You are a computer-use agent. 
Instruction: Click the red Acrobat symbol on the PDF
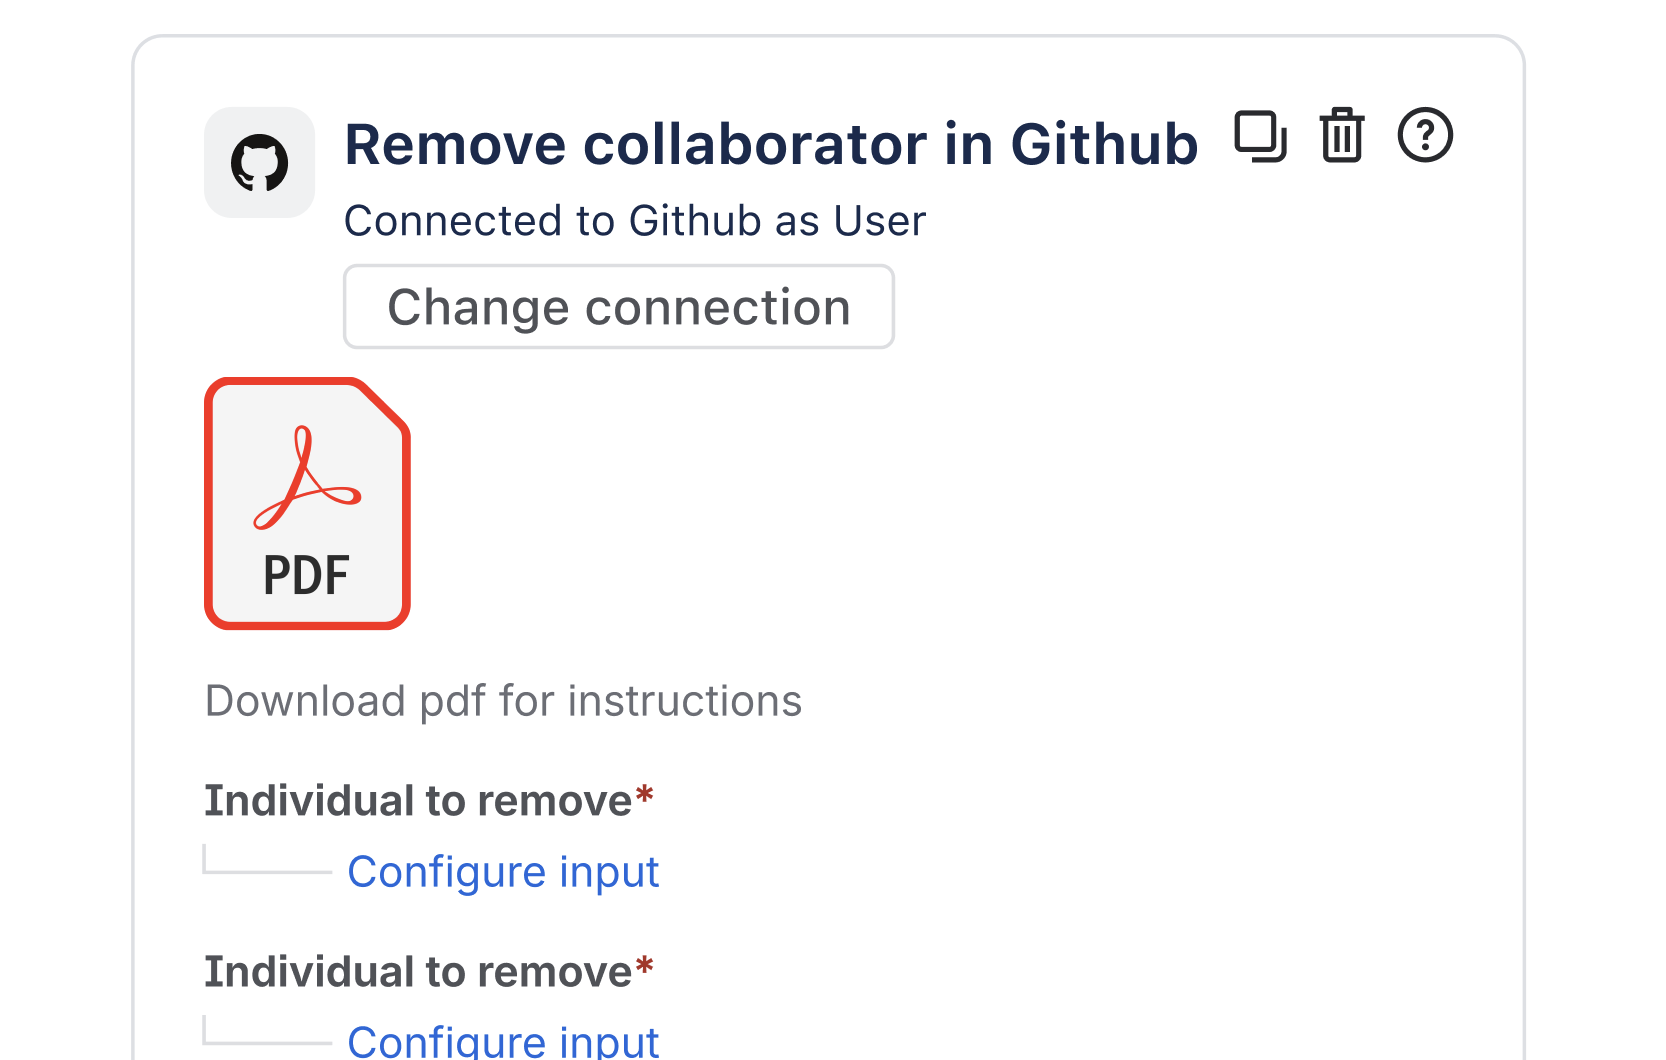tap(305, 479)
